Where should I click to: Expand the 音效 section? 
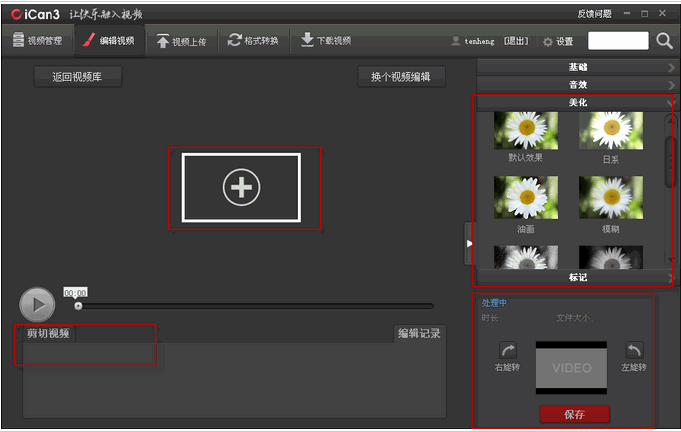[577, 85]
